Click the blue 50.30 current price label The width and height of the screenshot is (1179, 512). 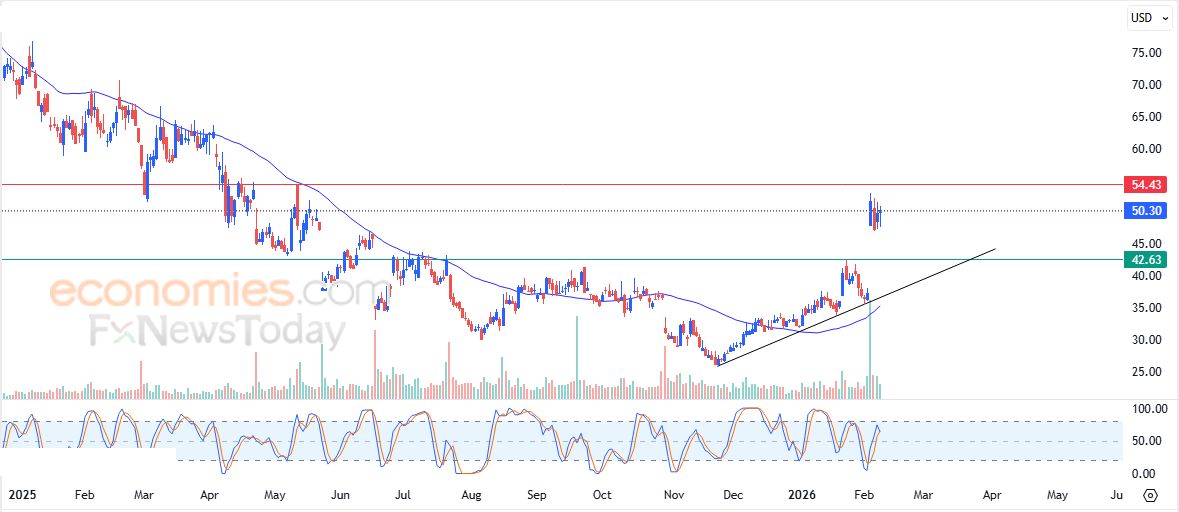[1147, 211]
